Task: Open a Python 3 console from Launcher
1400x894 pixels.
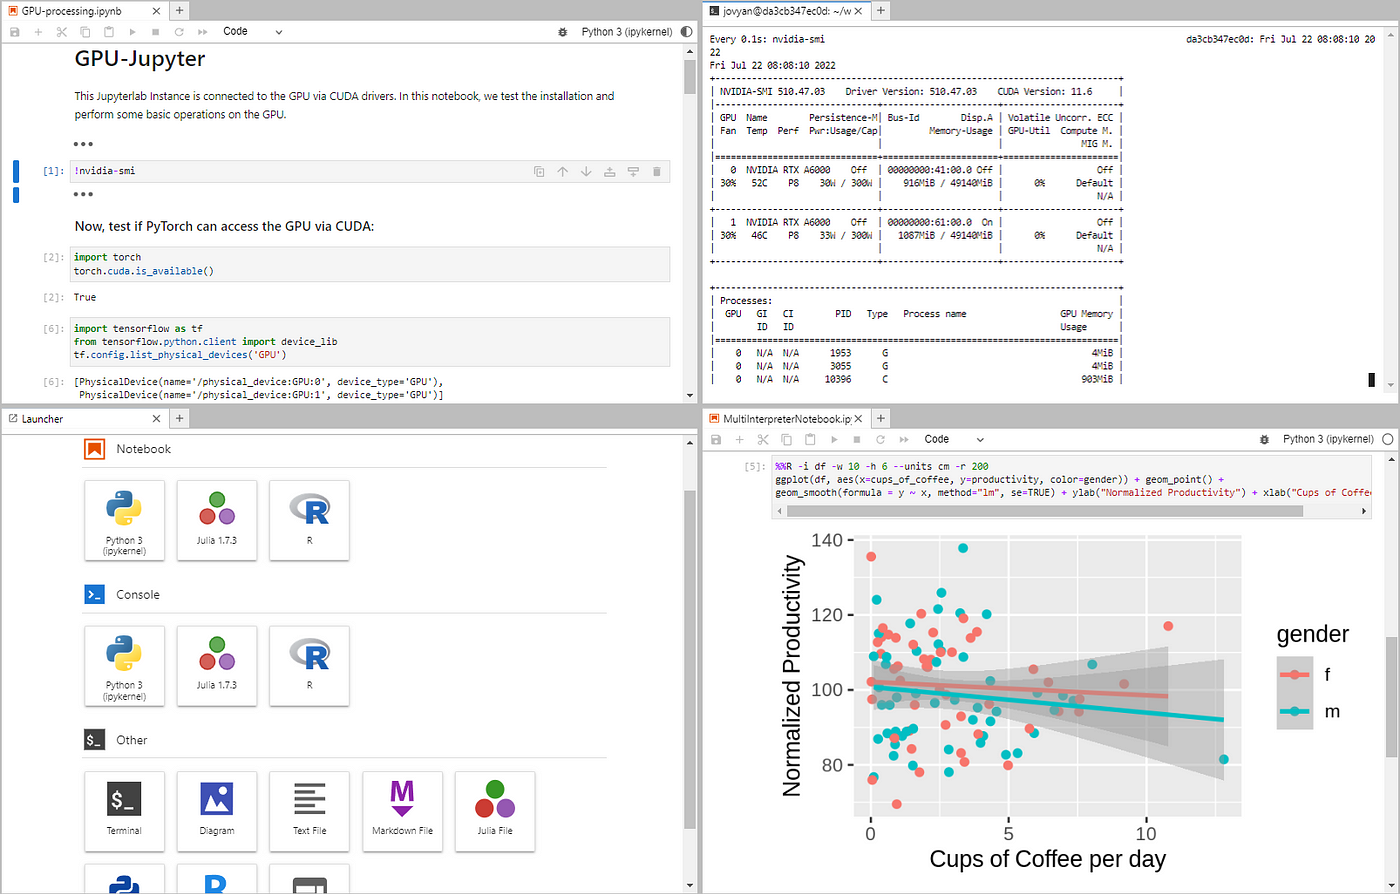Action: 125,665
